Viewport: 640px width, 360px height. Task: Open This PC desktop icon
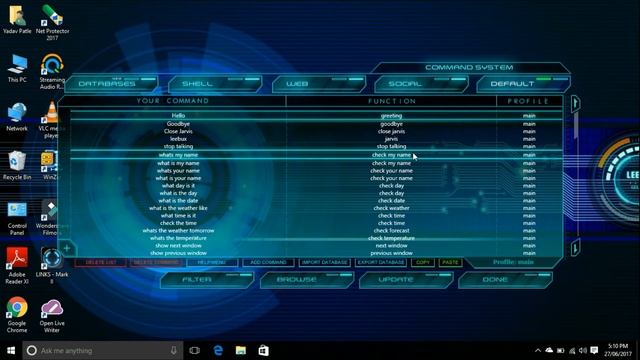[17, 69]
